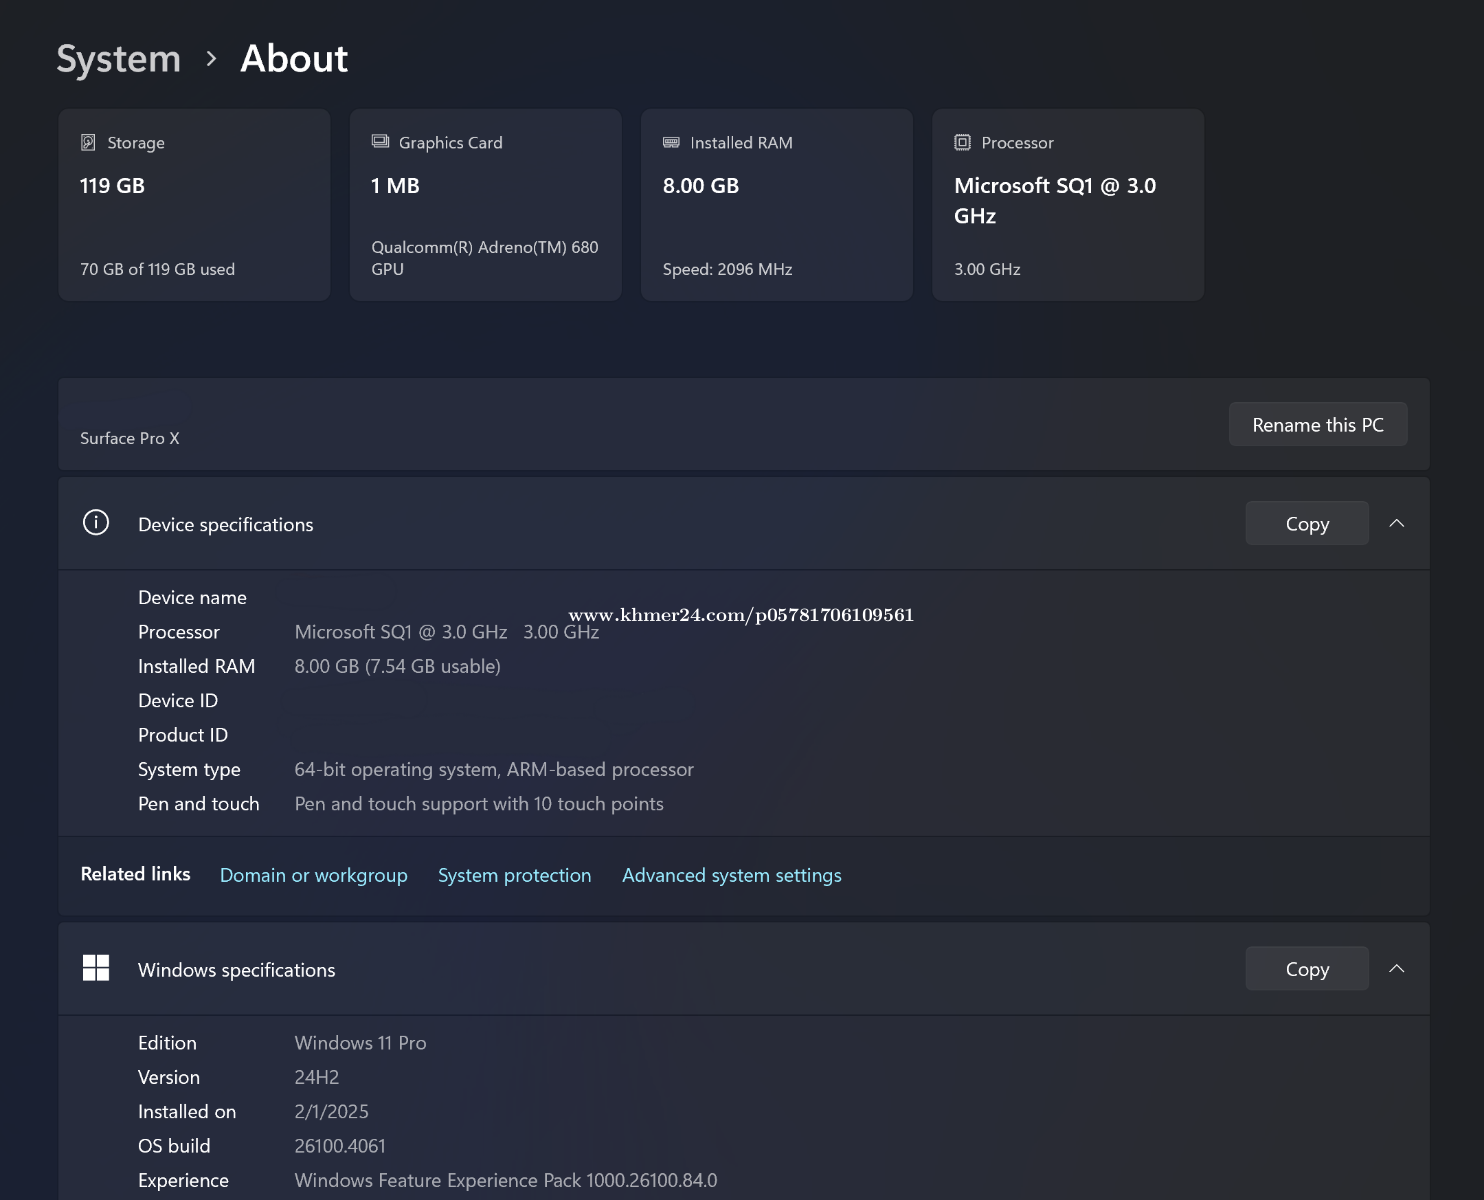The image size is (1484, 1200).
Task: Collapse the Windows specifications section
Action: 1397,968
